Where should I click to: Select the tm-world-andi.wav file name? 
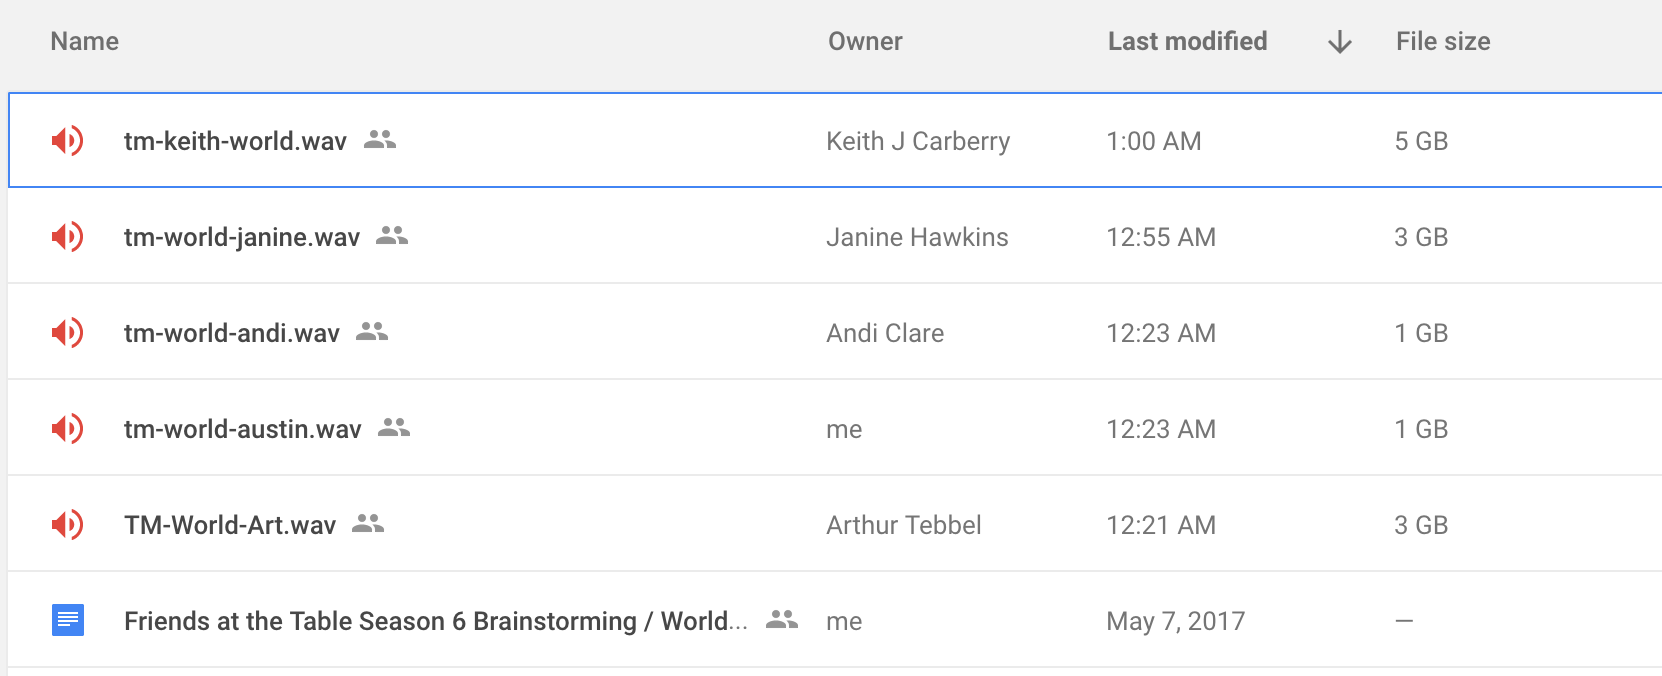pyautogui.click(x=232, y=333)
